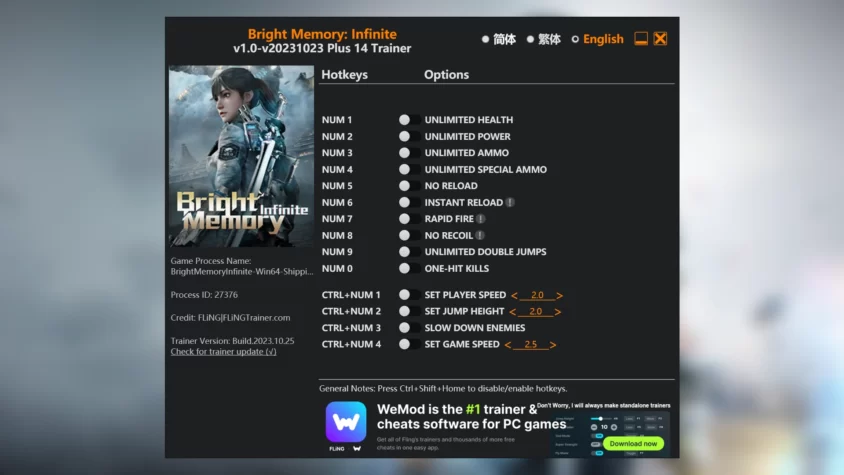Click Trainer Version build text
The image size is (844, 475).
click(x=233, y=341)
